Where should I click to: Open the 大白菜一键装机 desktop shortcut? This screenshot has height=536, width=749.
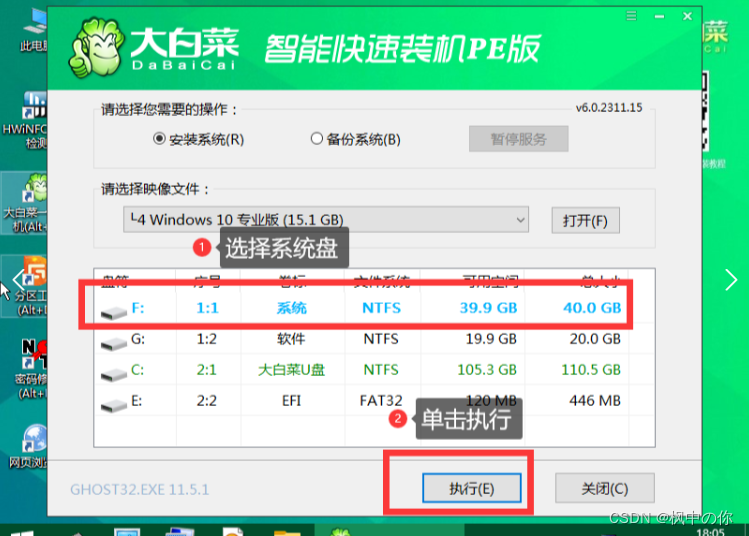pyautogui.click(x=25, y=203)
